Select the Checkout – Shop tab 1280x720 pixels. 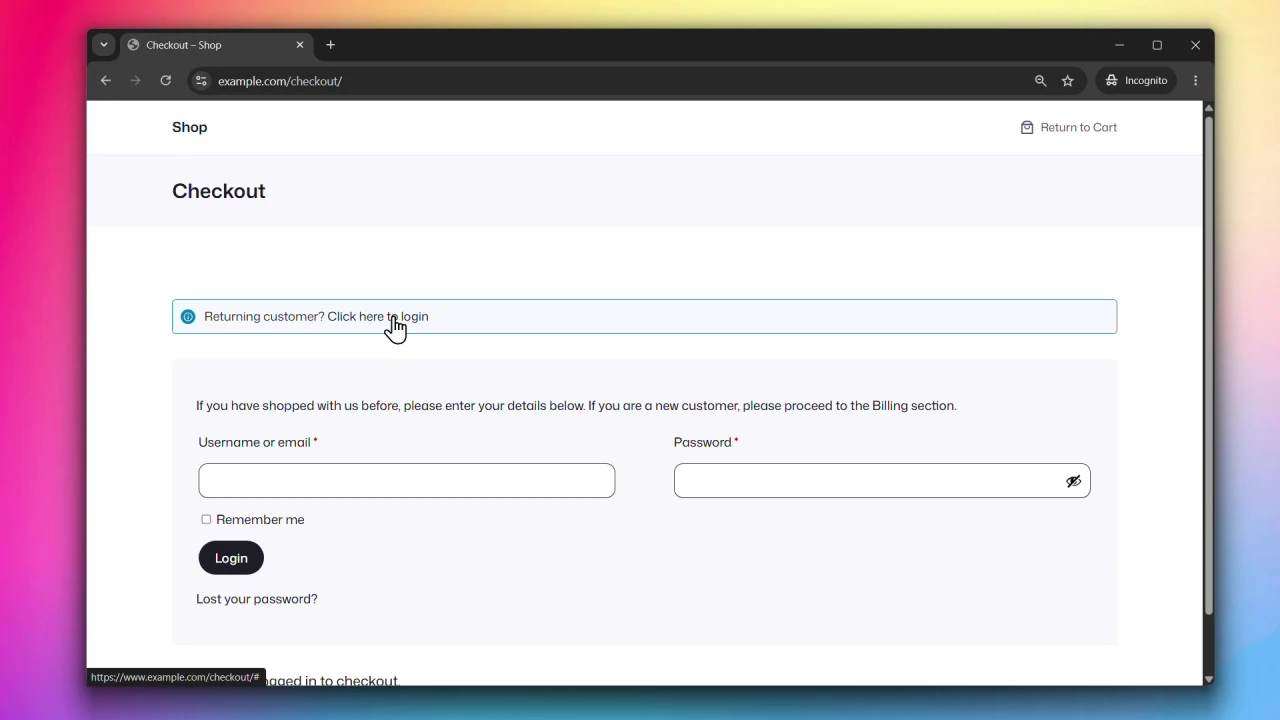point(217,45)
